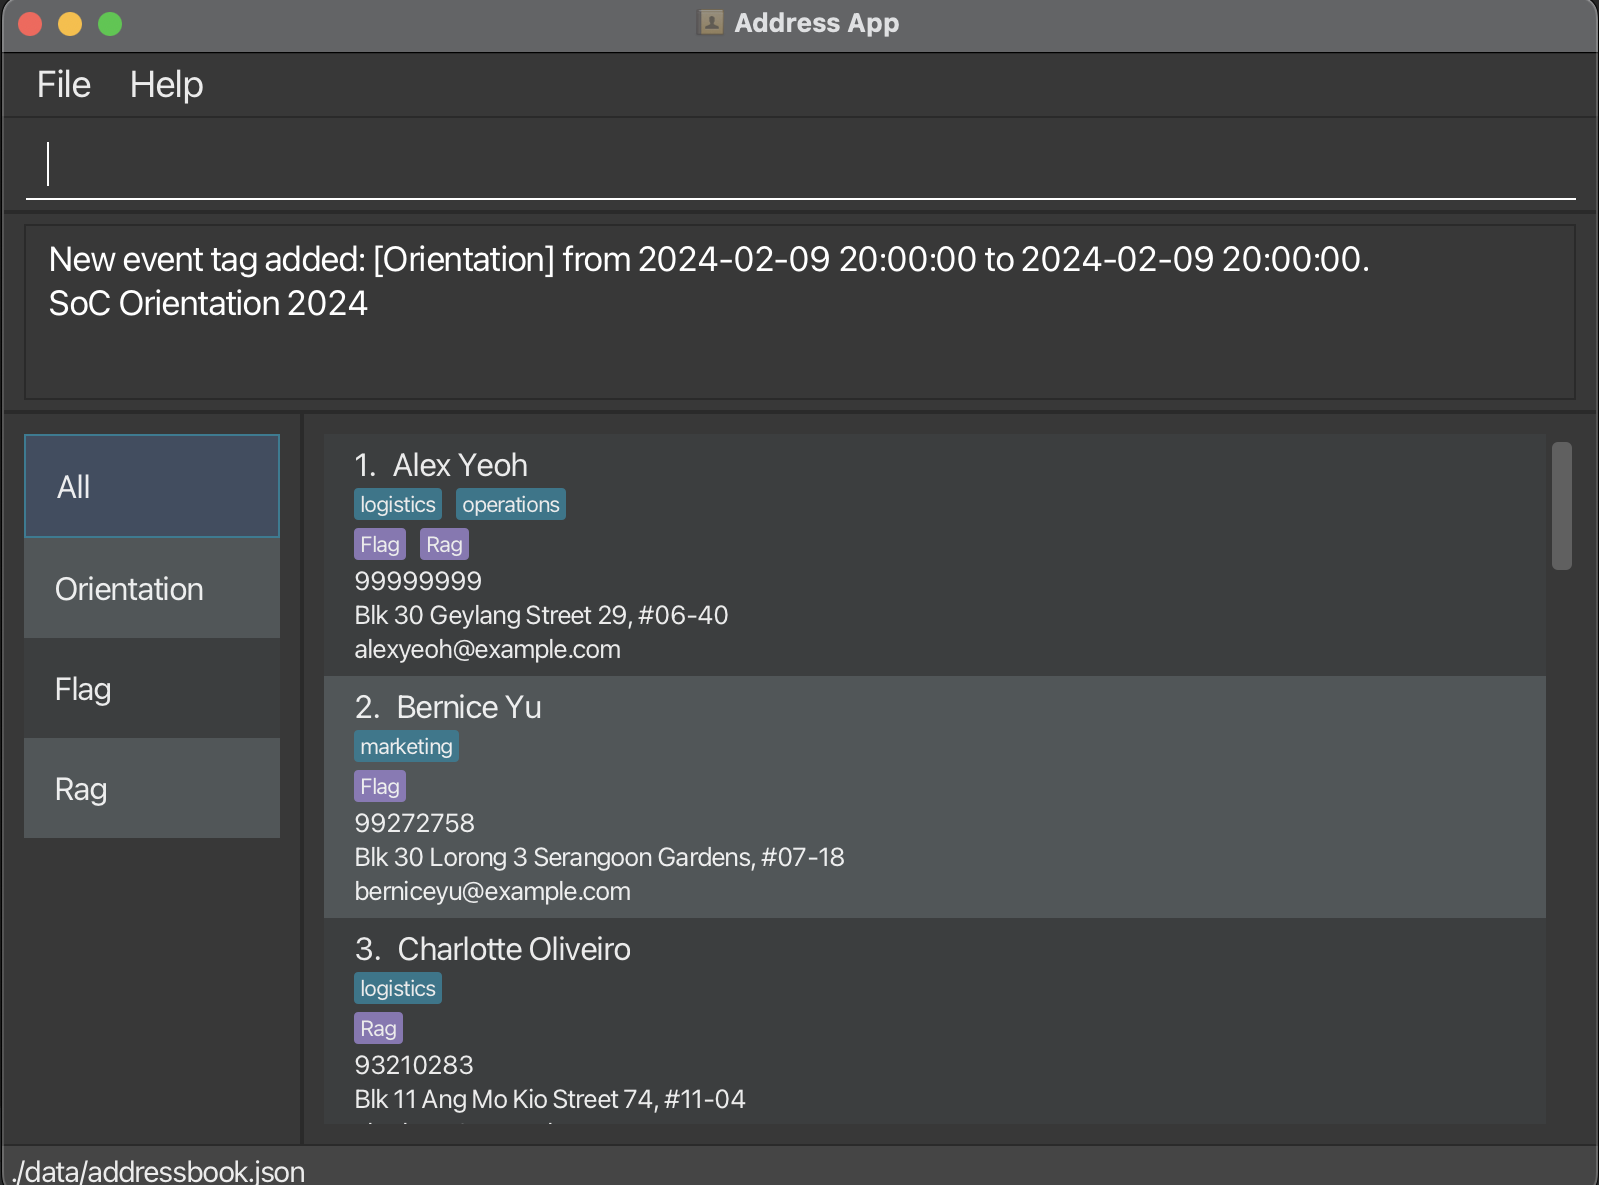Click Alex Yeoh's logistics tag
The image size is (1599, 1185).
pyautogui.click(x=398, y=505)
